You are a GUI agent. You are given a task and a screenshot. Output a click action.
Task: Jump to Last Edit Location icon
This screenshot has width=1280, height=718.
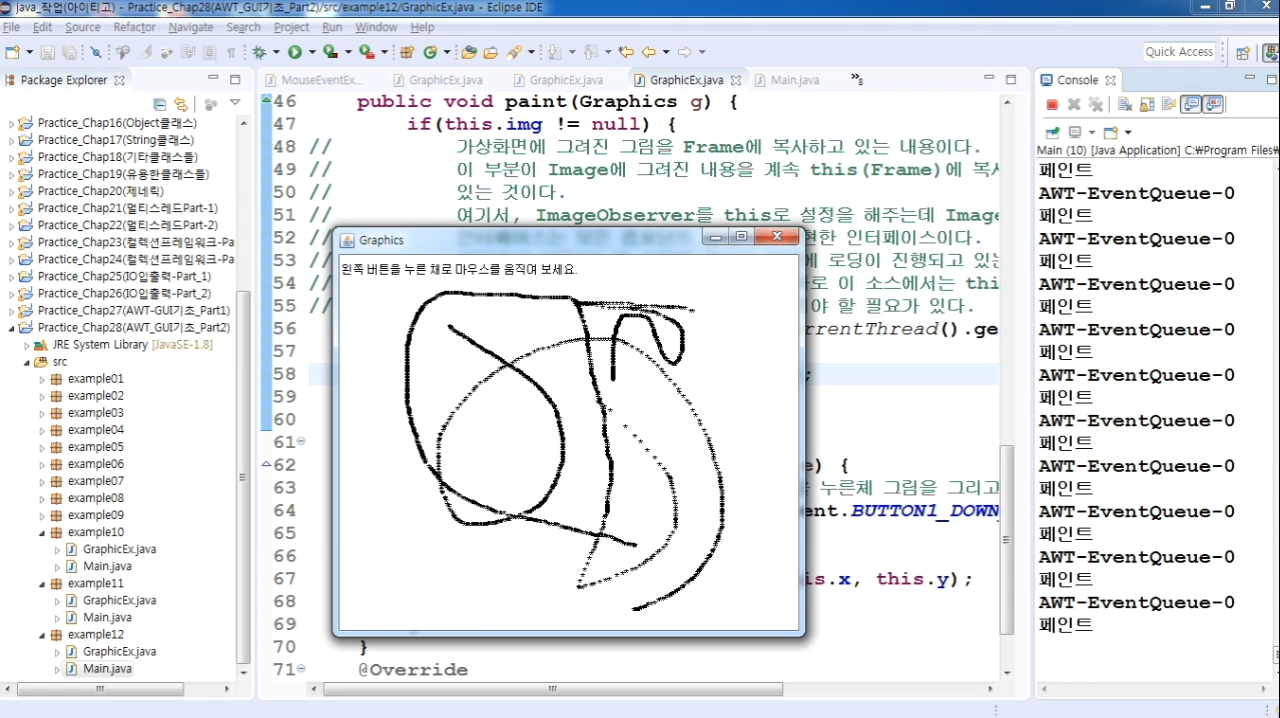(626, 52)
